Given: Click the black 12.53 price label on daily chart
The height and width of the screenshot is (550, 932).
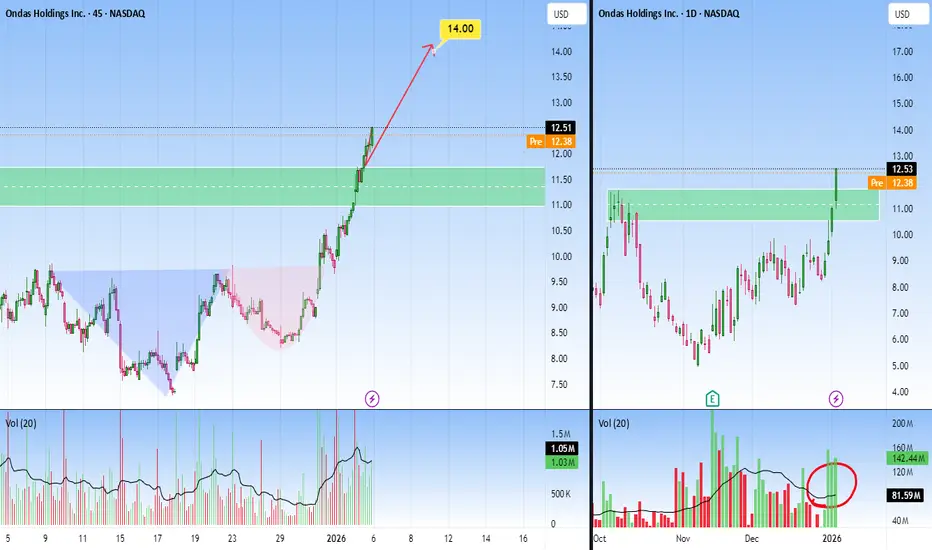Looking at the screenshot, I should click(902, 169).
